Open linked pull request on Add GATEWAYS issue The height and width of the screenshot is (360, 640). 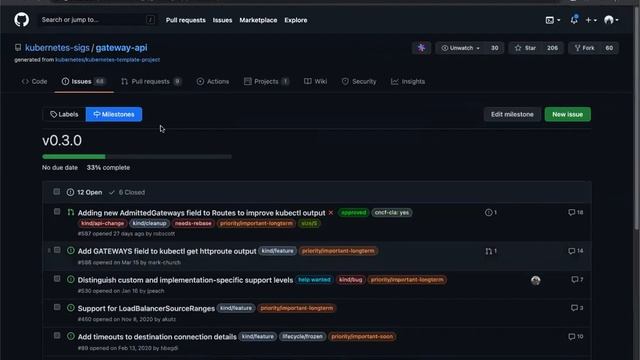(491, 251)
